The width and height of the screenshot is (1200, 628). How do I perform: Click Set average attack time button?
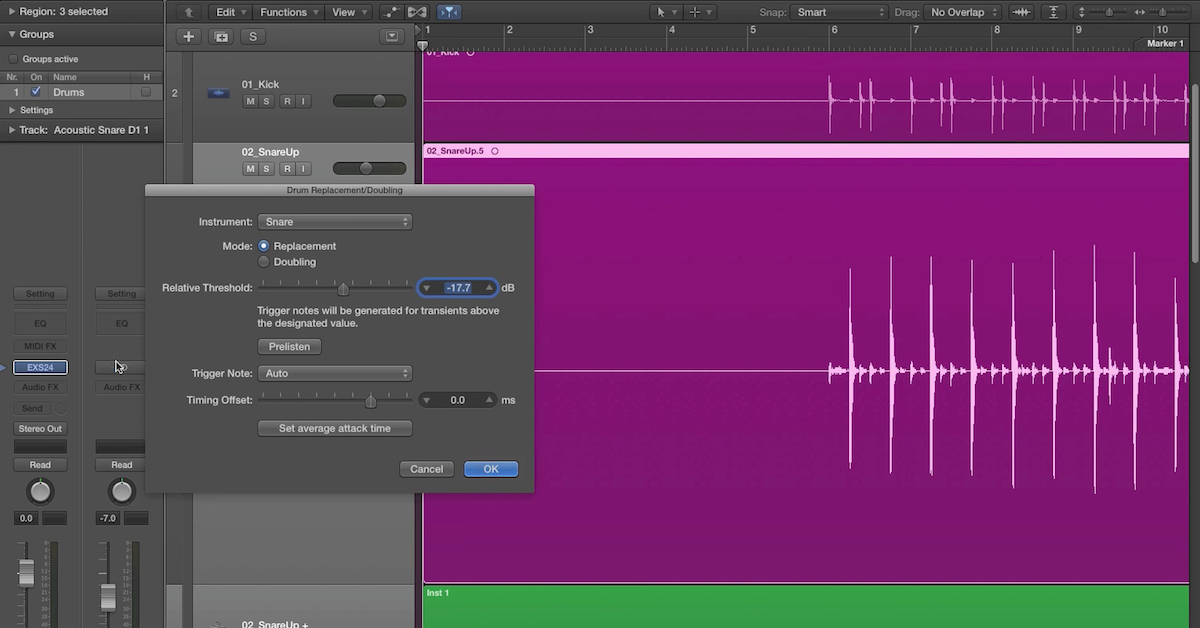coord(335,428)
